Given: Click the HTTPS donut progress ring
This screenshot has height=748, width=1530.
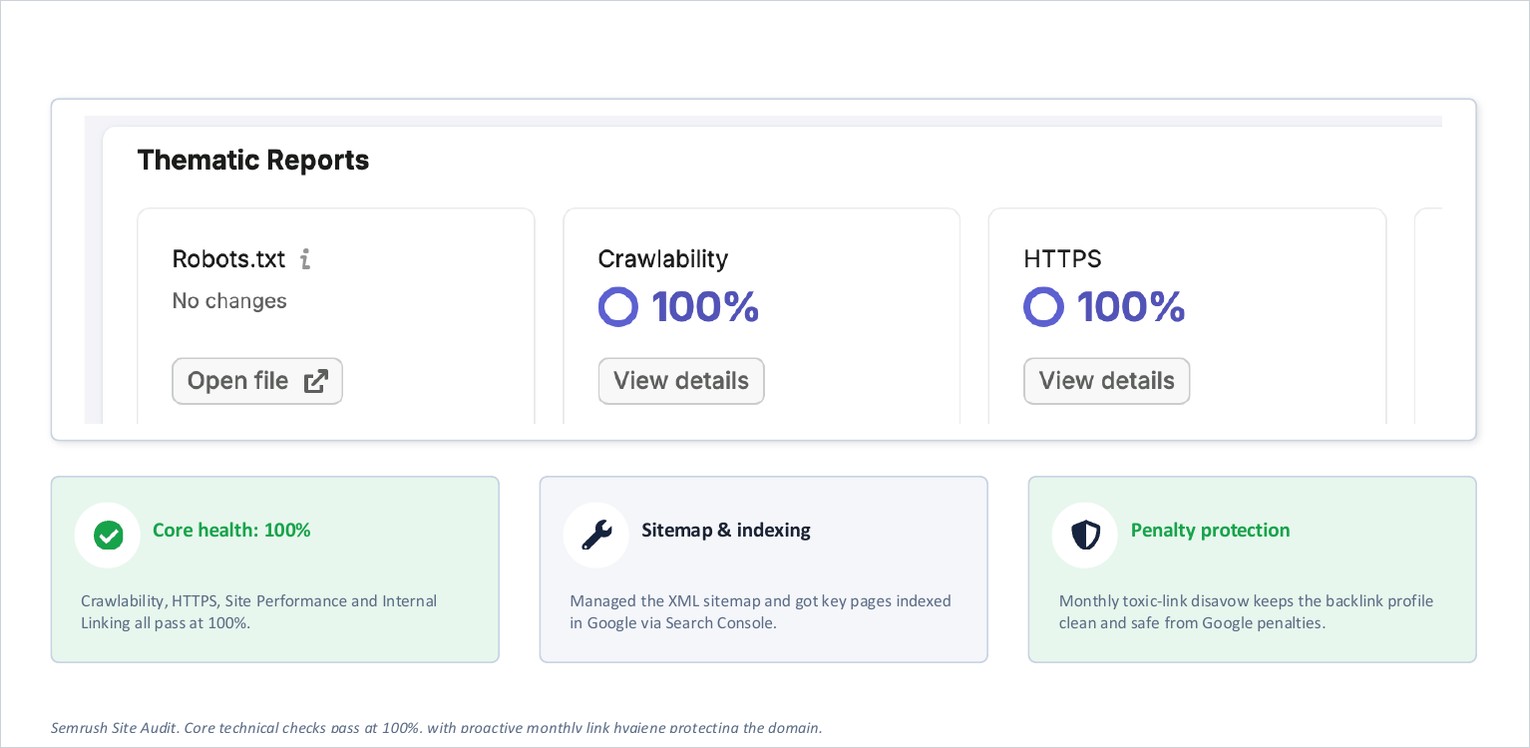Looking at the screenshot, I should point(1043,307).
